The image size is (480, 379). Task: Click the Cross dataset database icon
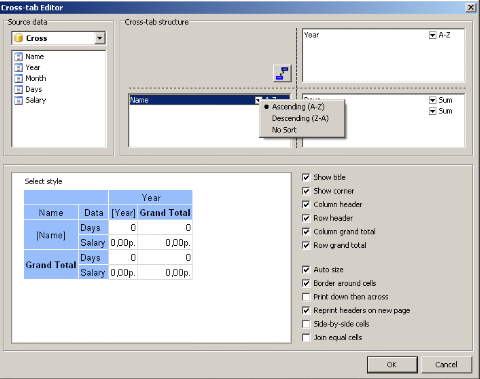coord(19,38)
